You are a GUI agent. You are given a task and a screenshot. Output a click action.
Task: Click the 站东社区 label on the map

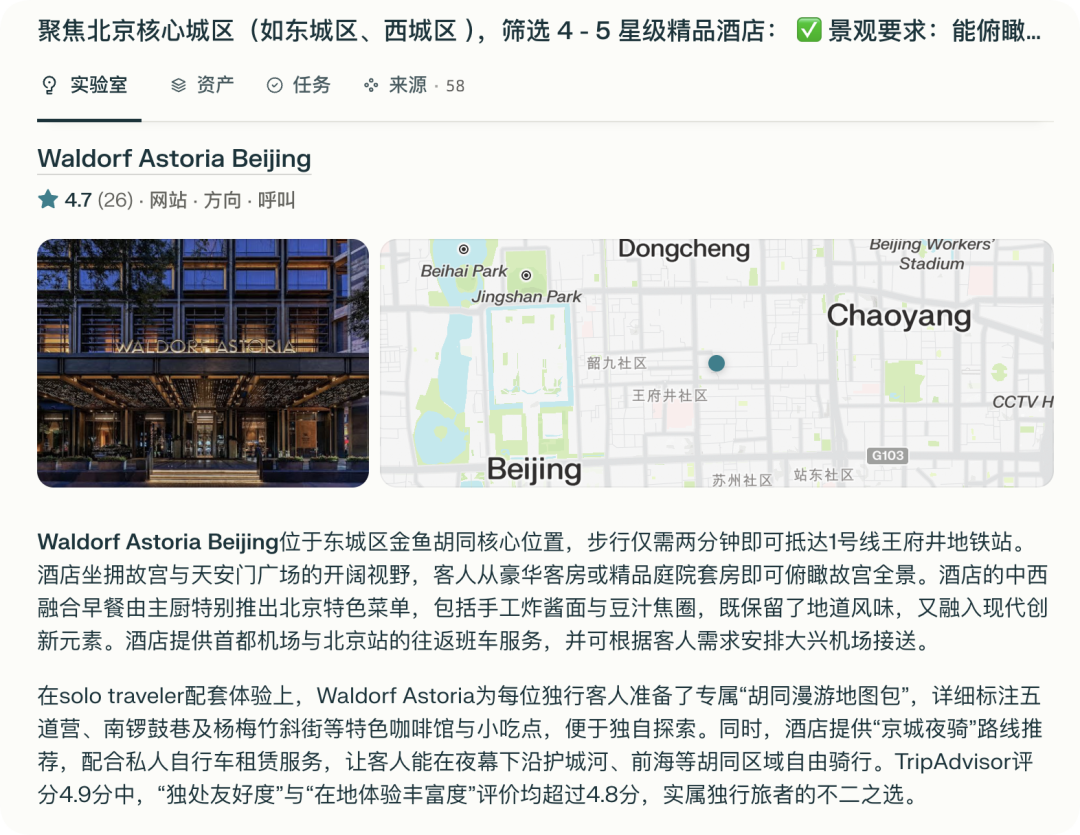[x=824, y=475]
